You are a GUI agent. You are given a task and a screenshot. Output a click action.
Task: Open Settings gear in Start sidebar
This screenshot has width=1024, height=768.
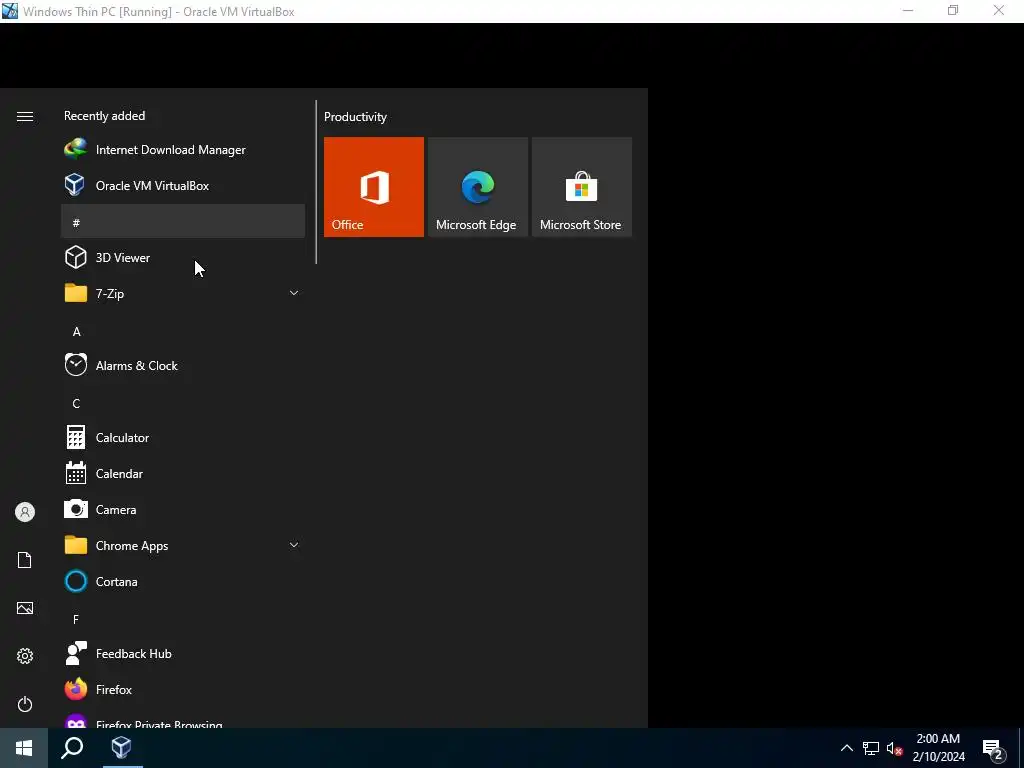tap(25, 656)
